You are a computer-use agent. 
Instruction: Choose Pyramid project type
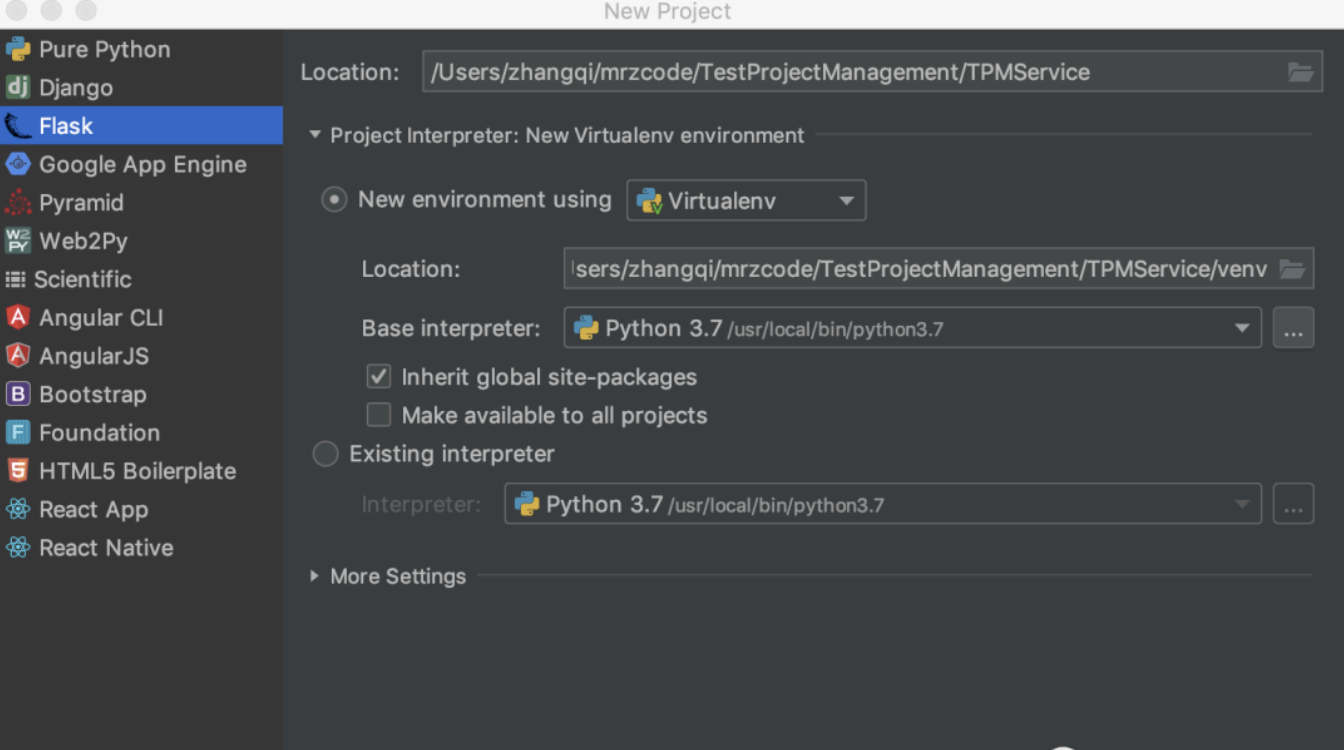pyautogui.click(x=141, y=202)
